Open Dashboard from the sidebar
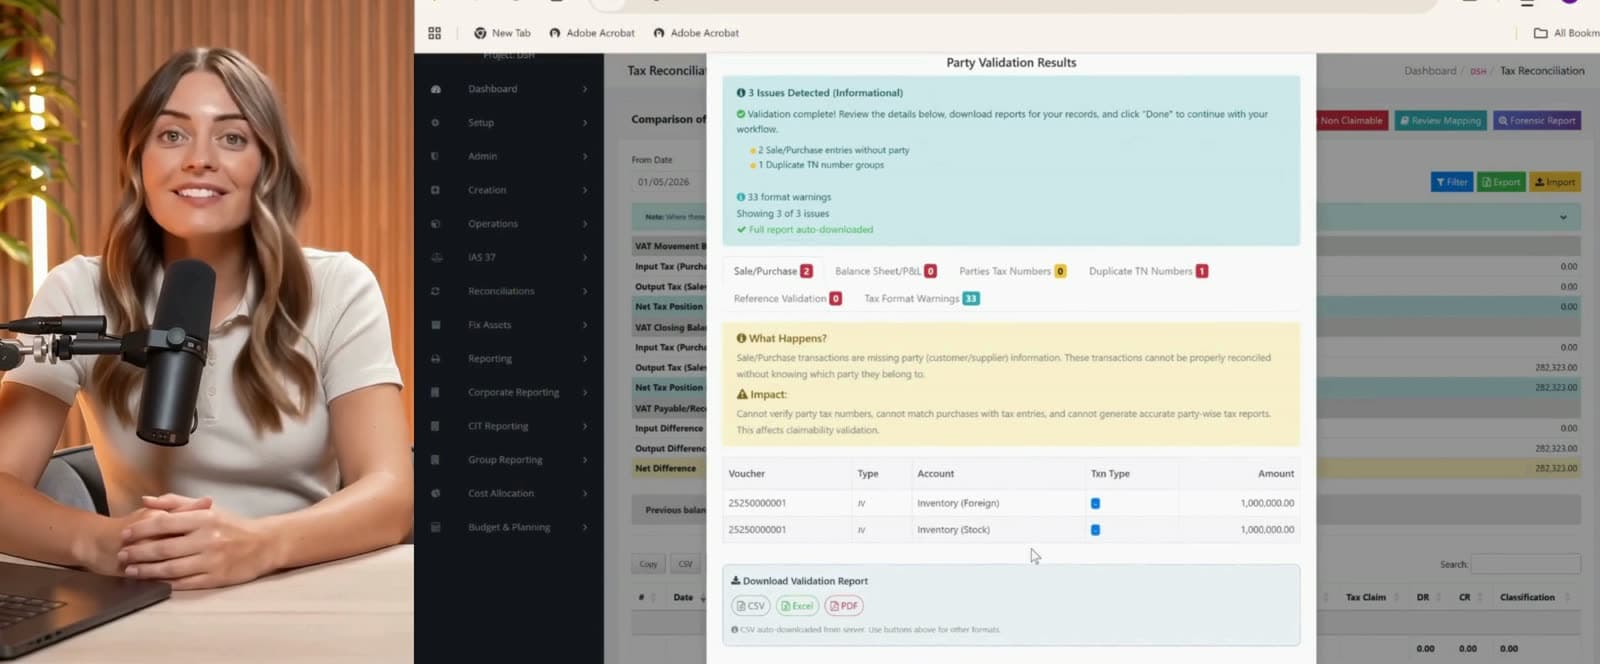Viewport: 1600px width, 664px height. pyautogui.click(x=492, y=89)
